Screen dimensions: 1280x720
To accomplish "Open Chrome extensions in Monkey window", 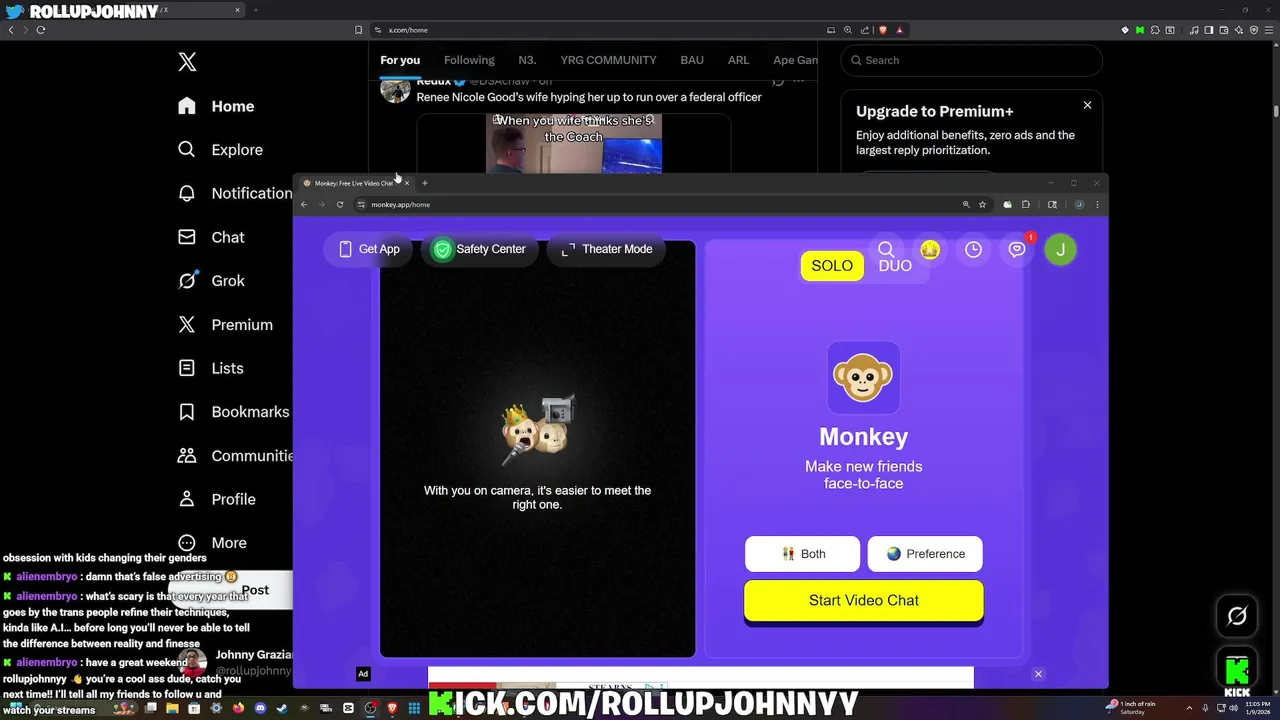I will point(1025,204).
